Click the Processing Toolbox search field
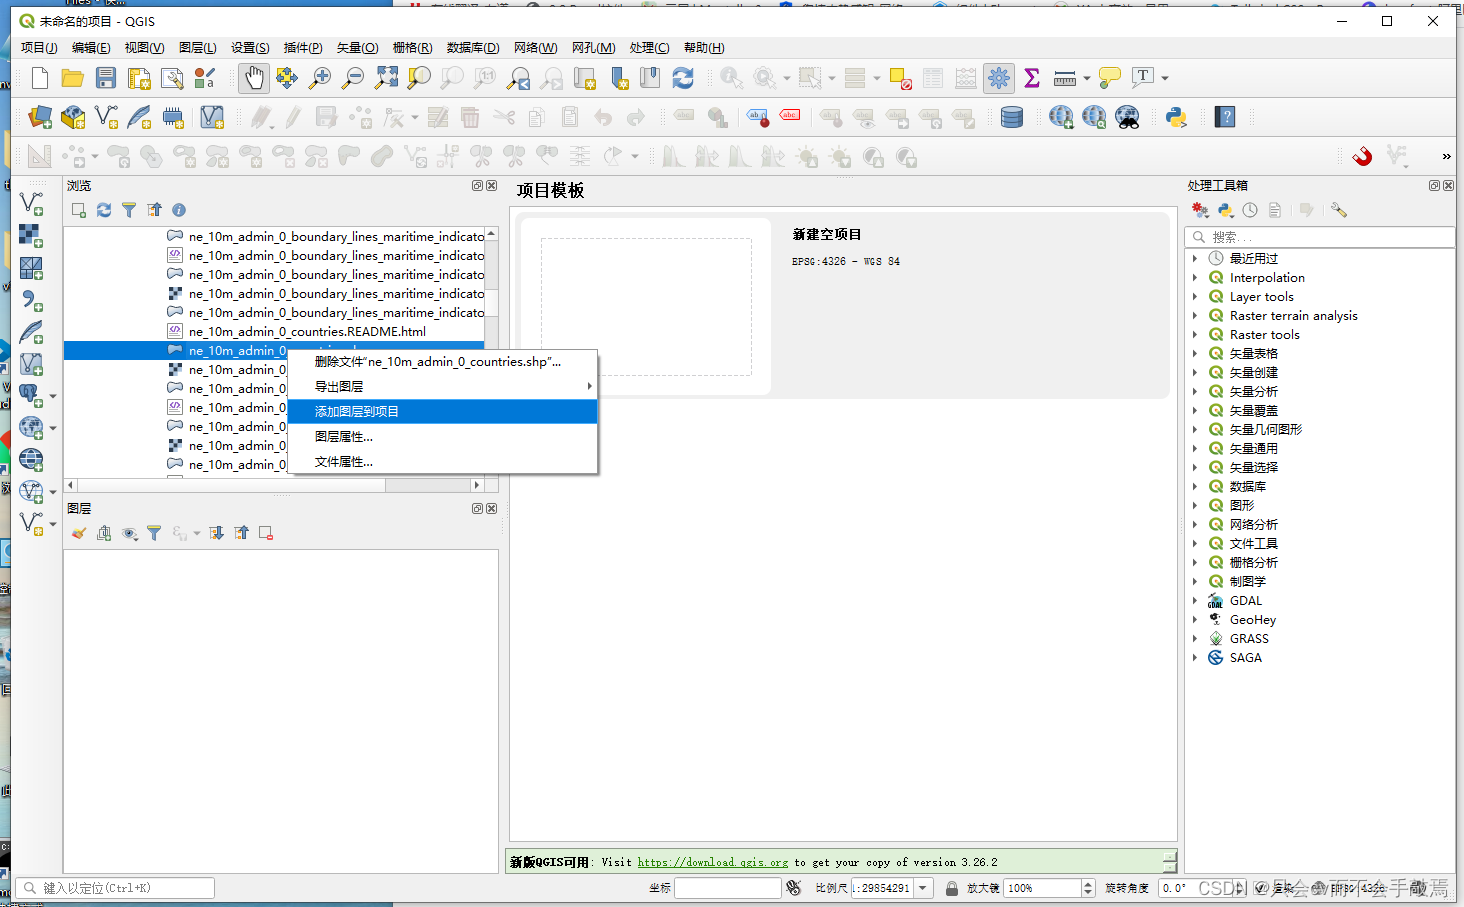1464x907 pixels. click(1320, 237)
